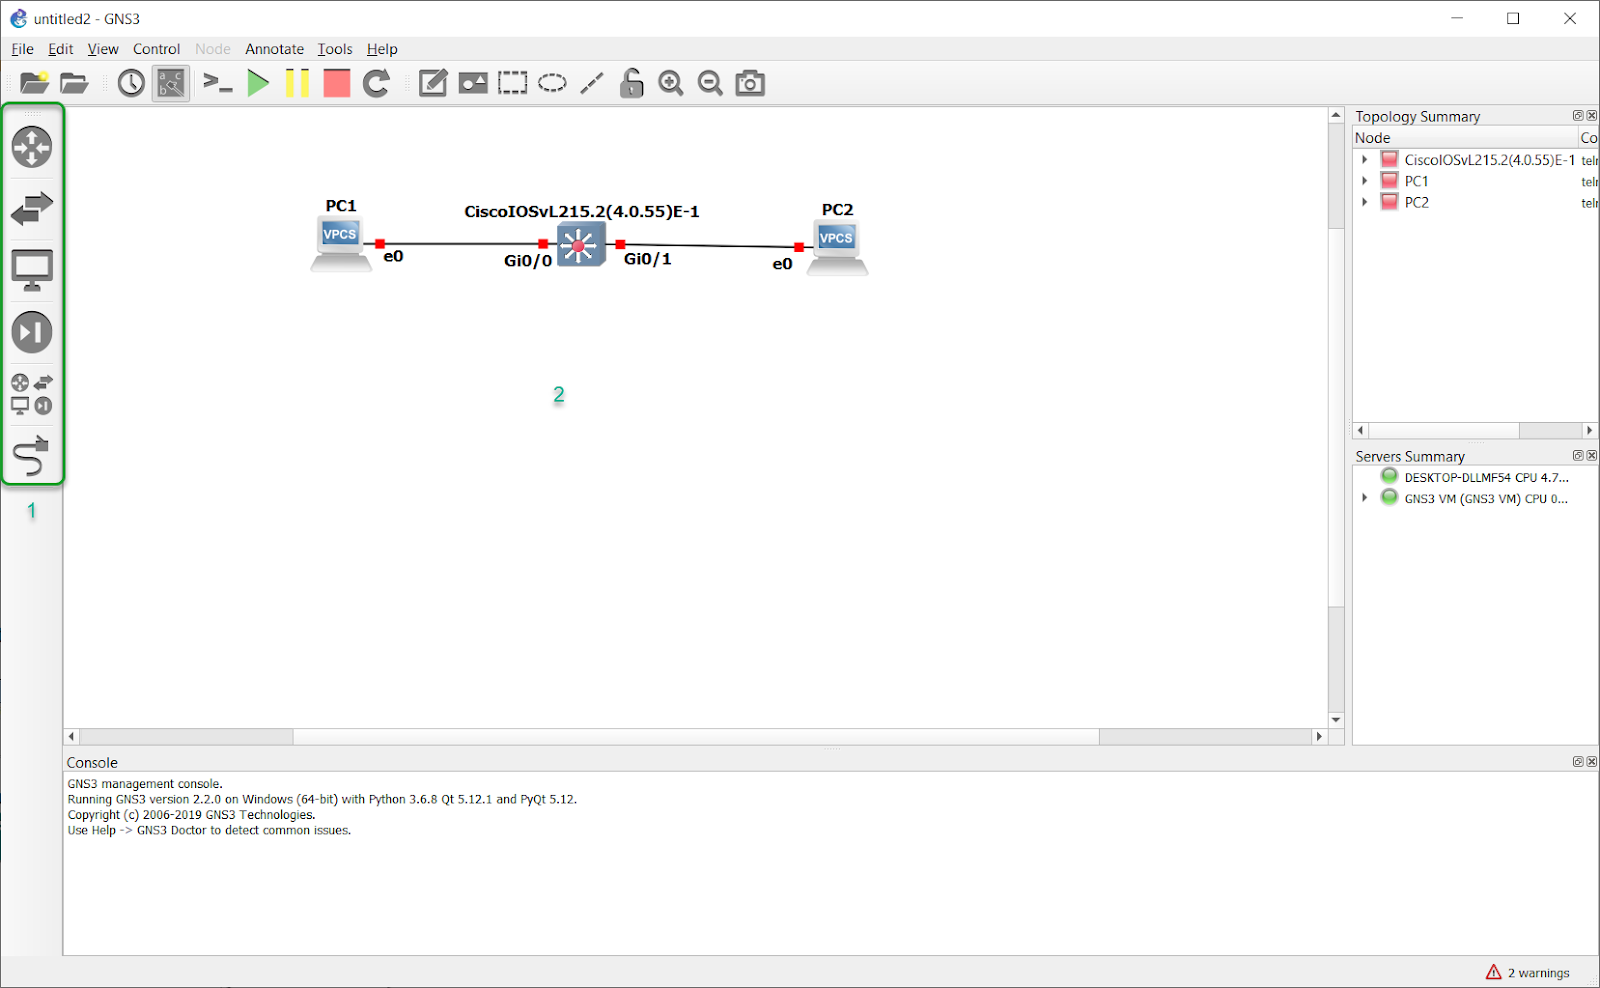Select DESKTOP-DLLMF54 server in Servers Summary
Image resolution: width=1600 pixels, height=988 pixels.
point(1475,477)
